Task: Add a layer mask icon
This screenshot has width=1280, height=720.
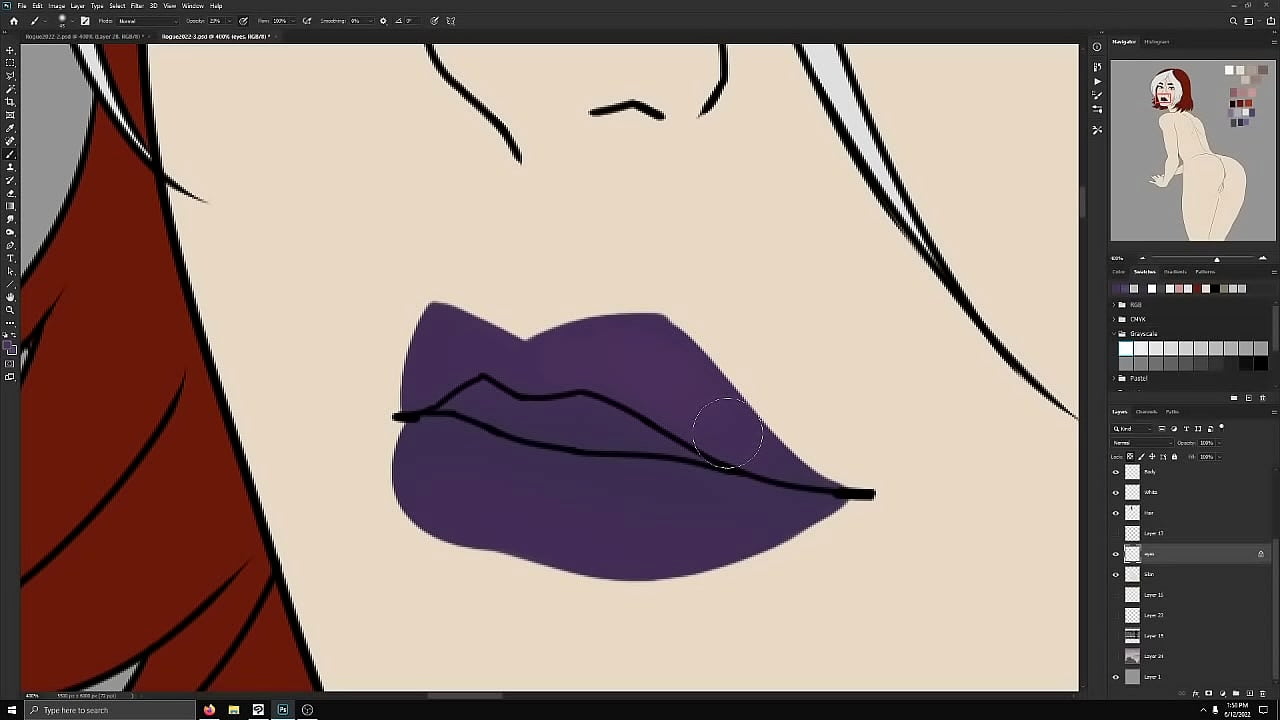Action: click(1208, 693)
